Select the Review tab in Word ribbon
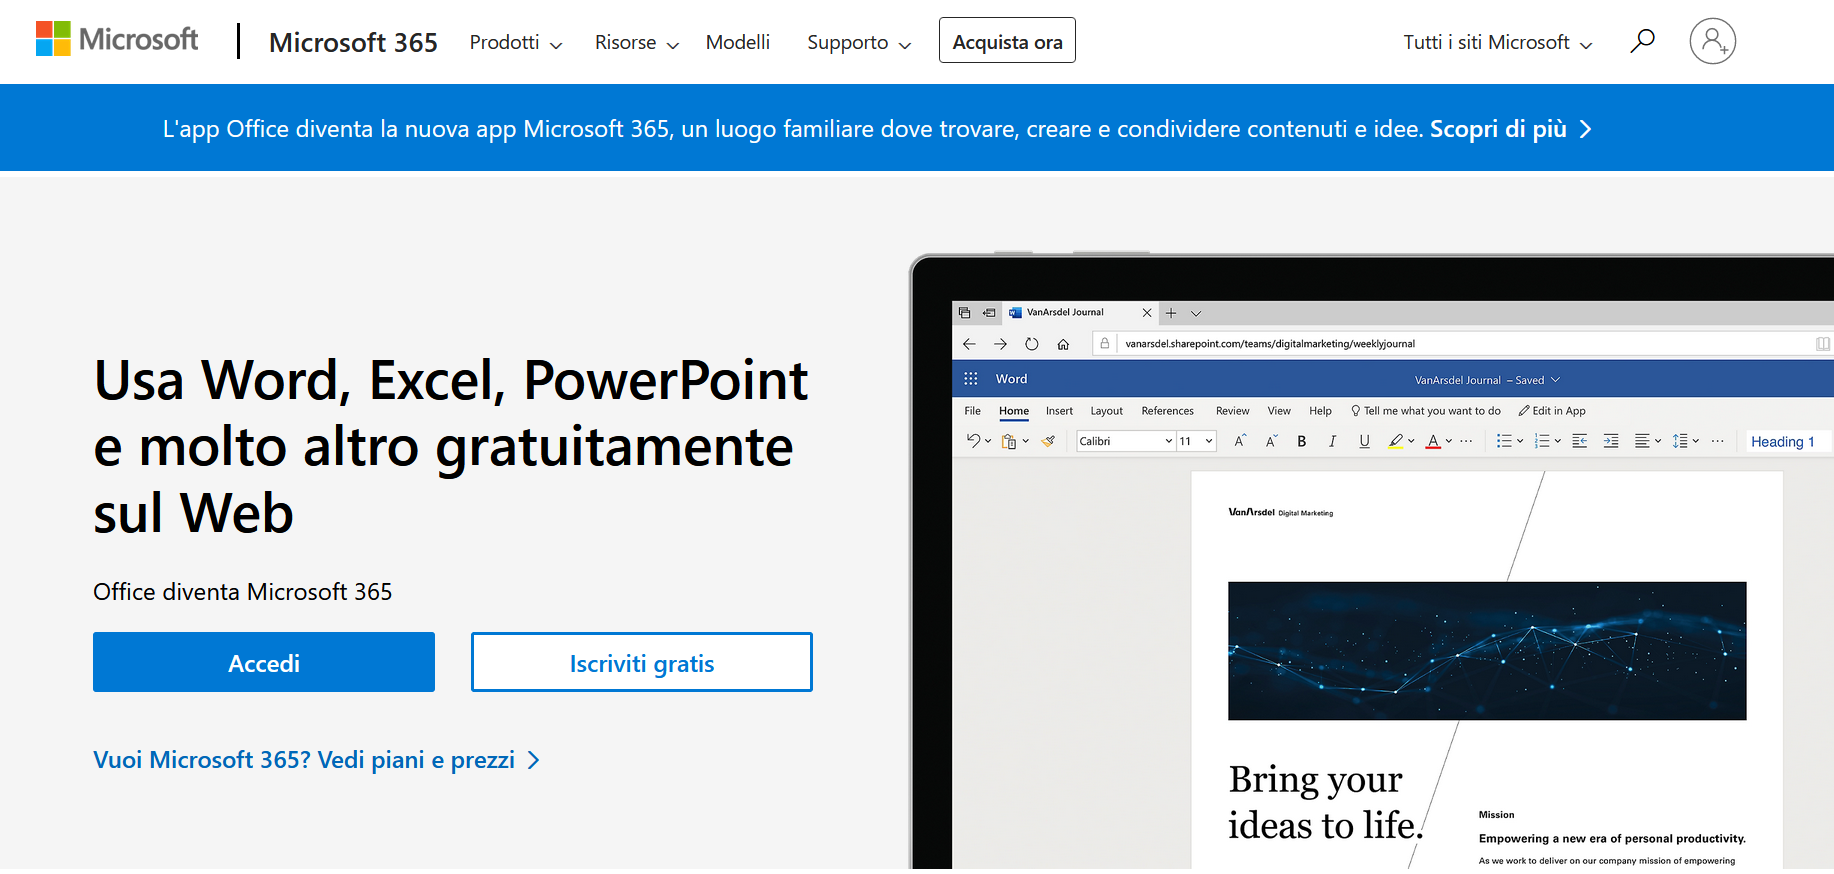 click(x=1232, y=411)
